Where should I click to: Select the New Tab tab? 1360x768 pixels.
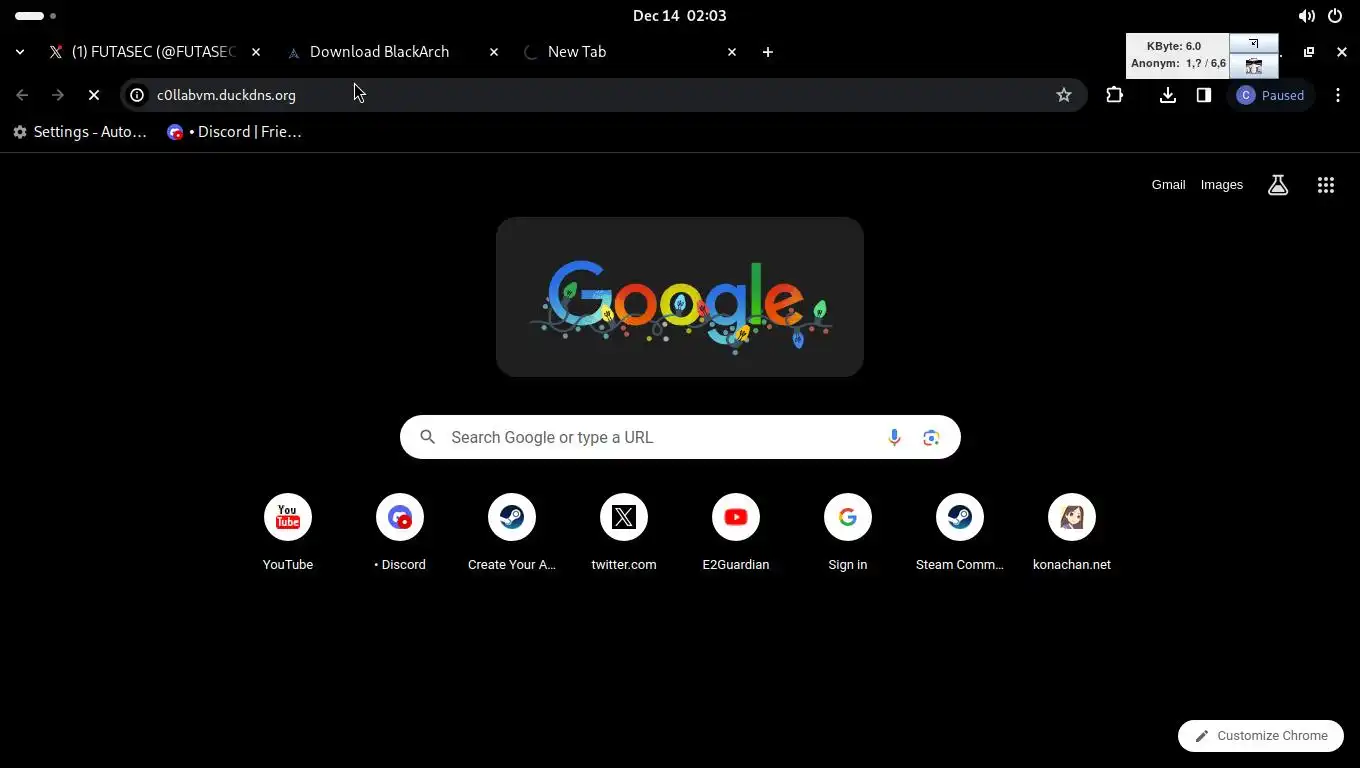[629, 52]
